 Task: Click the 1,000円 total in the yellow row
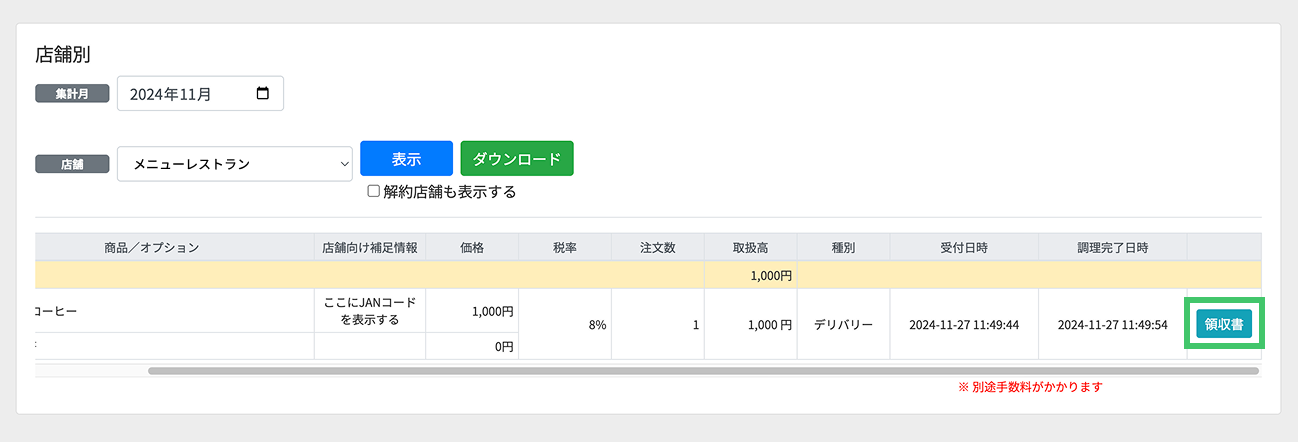772,275
